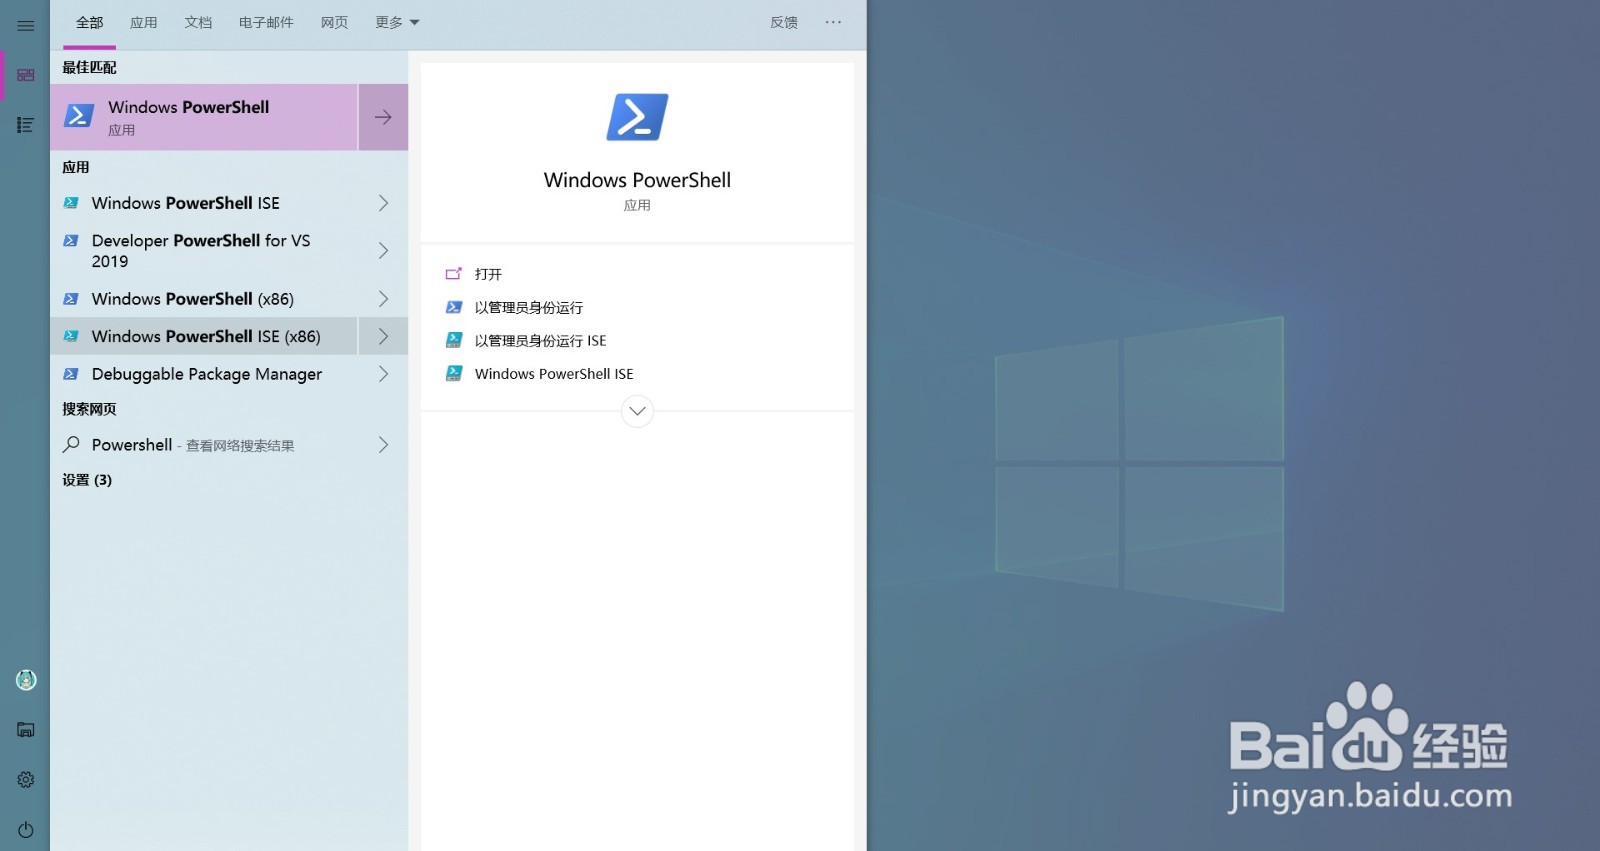Expand Windows PowerShell (x86) chevron

383,299
